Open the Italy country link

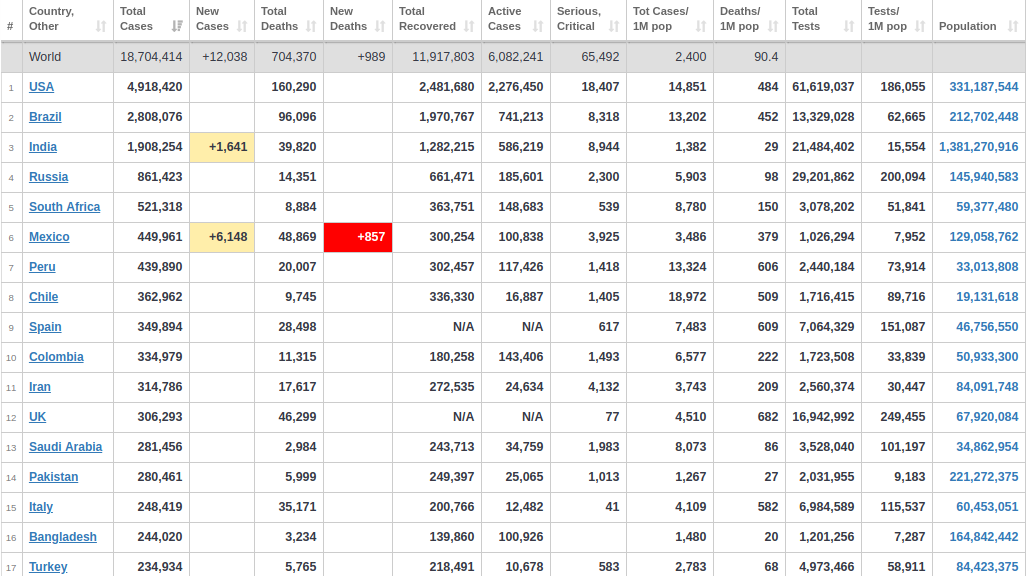[x=41, y=507]
